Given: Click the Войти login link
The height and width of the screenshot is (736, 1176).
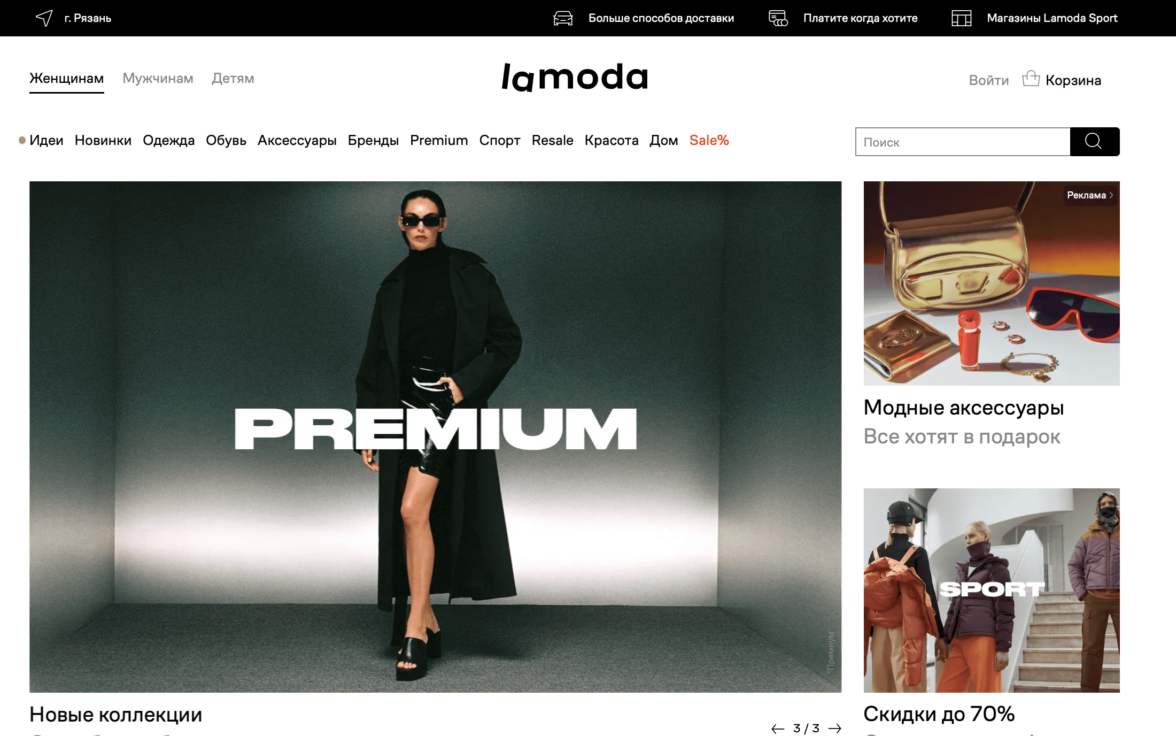Looking at the screenshot, I should [988, 80].
